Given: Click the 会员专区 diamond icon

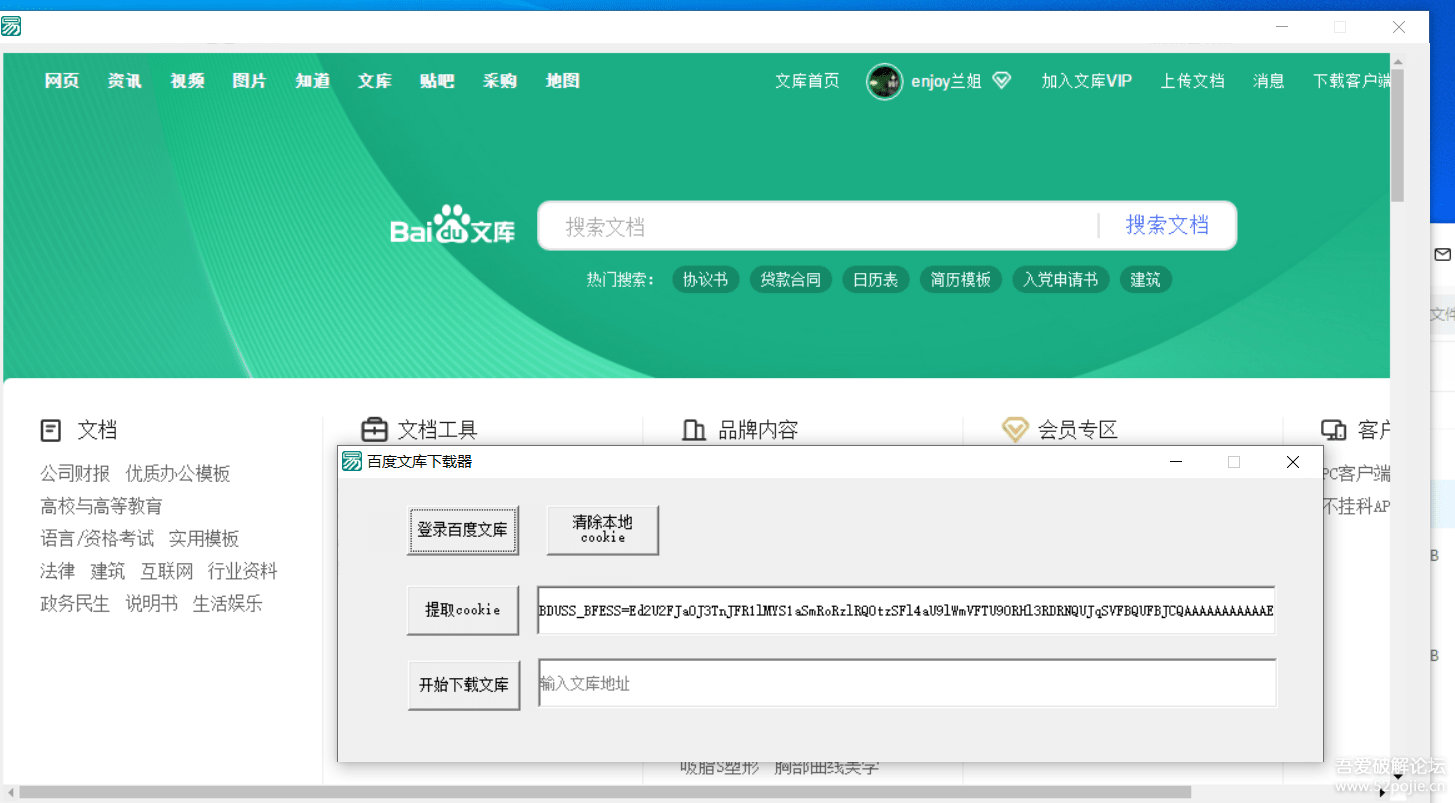Looking at the screenshot, I should 1015,430.
